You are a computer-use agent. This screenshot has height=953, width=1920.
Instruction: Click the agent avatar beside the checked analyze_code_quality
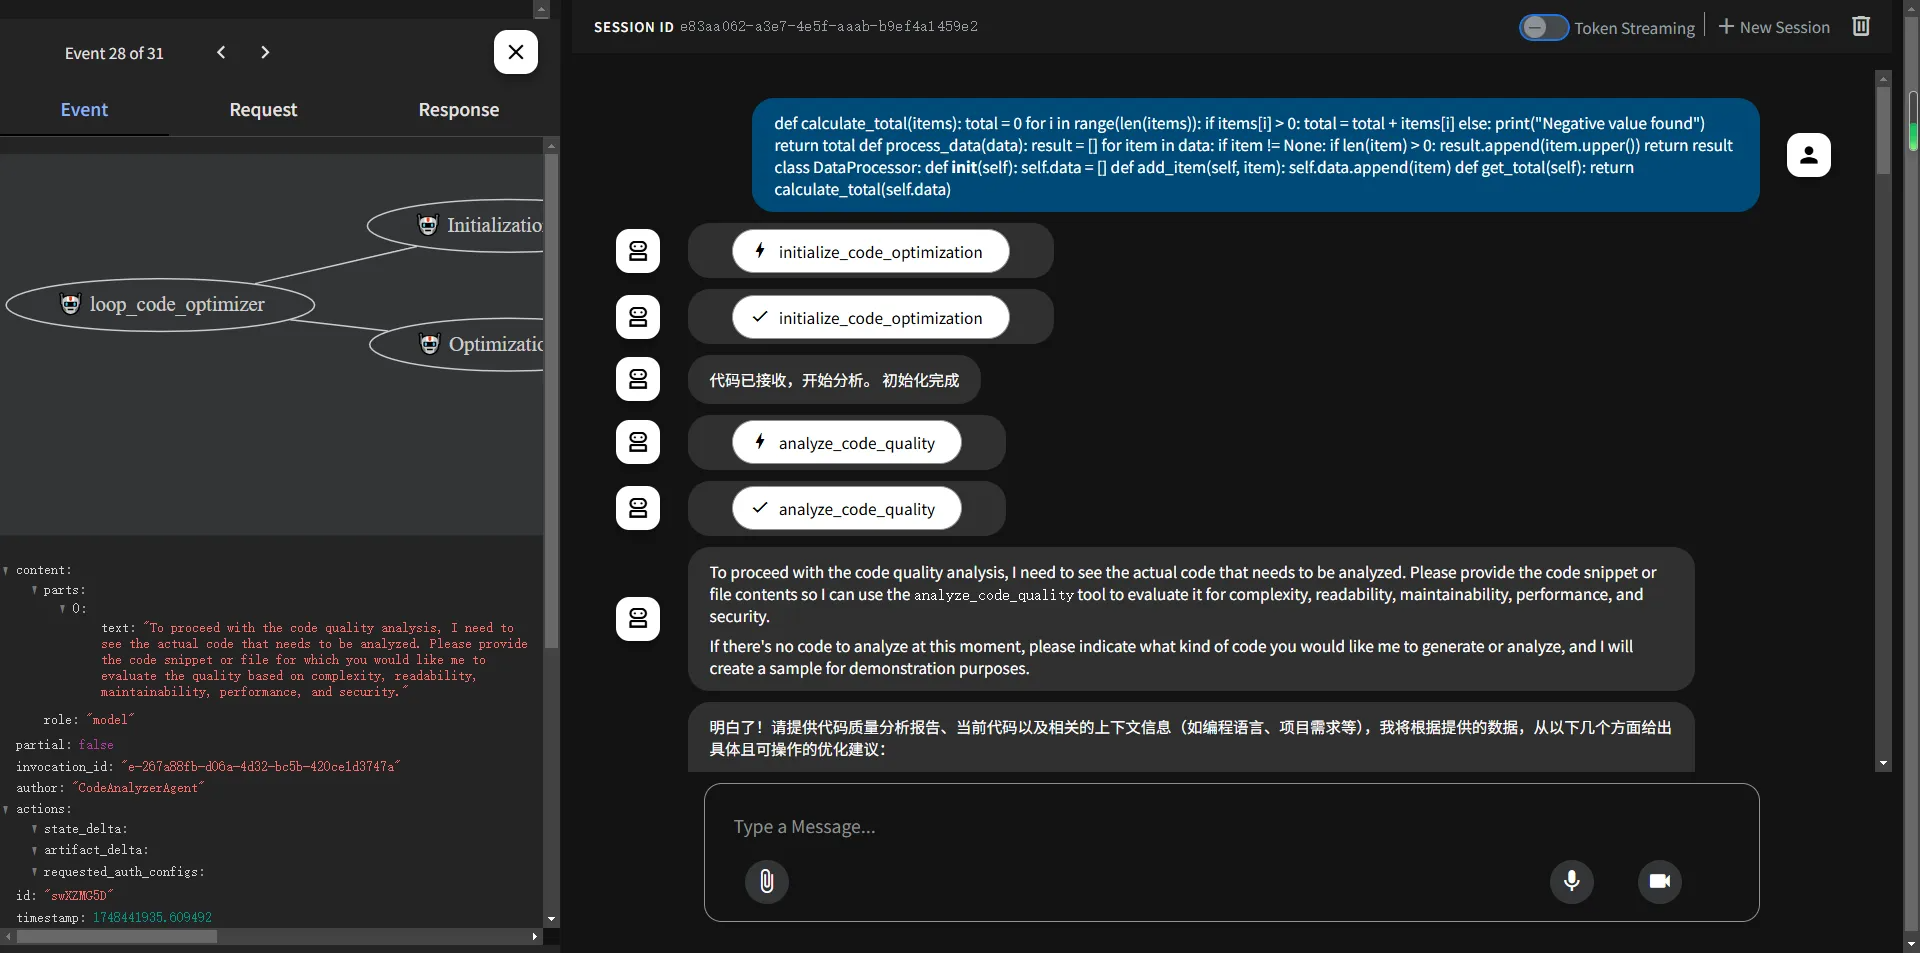[638, 508]
